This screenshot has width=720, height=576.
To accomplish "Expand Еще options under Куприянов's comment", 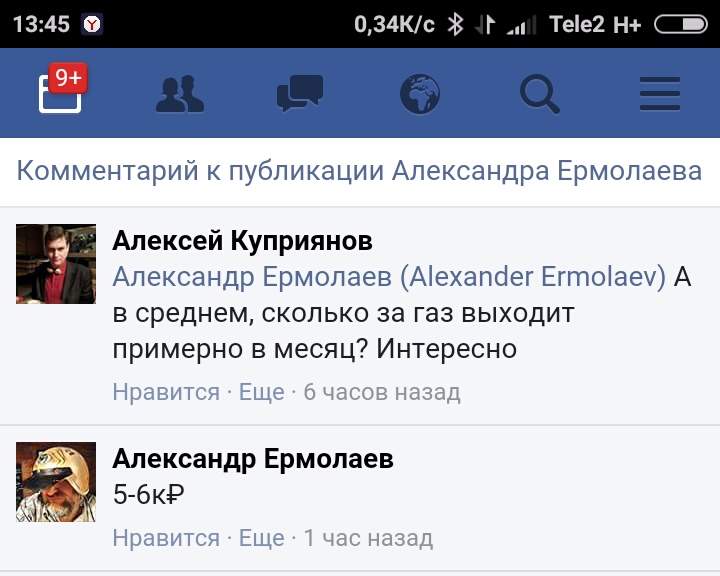I will coord(262,392).
